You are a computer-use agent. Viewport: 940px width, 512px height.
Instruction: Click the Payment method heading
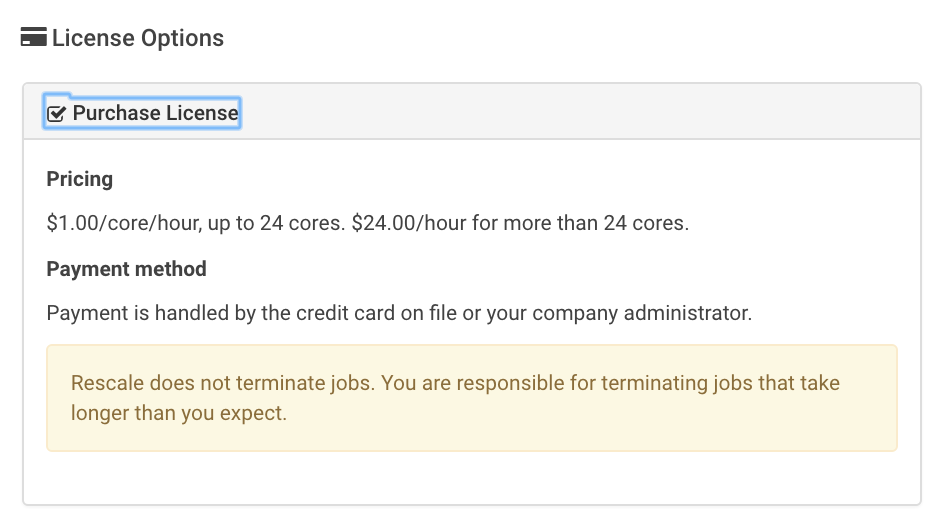pyautogui.click(x=126, y=269)
